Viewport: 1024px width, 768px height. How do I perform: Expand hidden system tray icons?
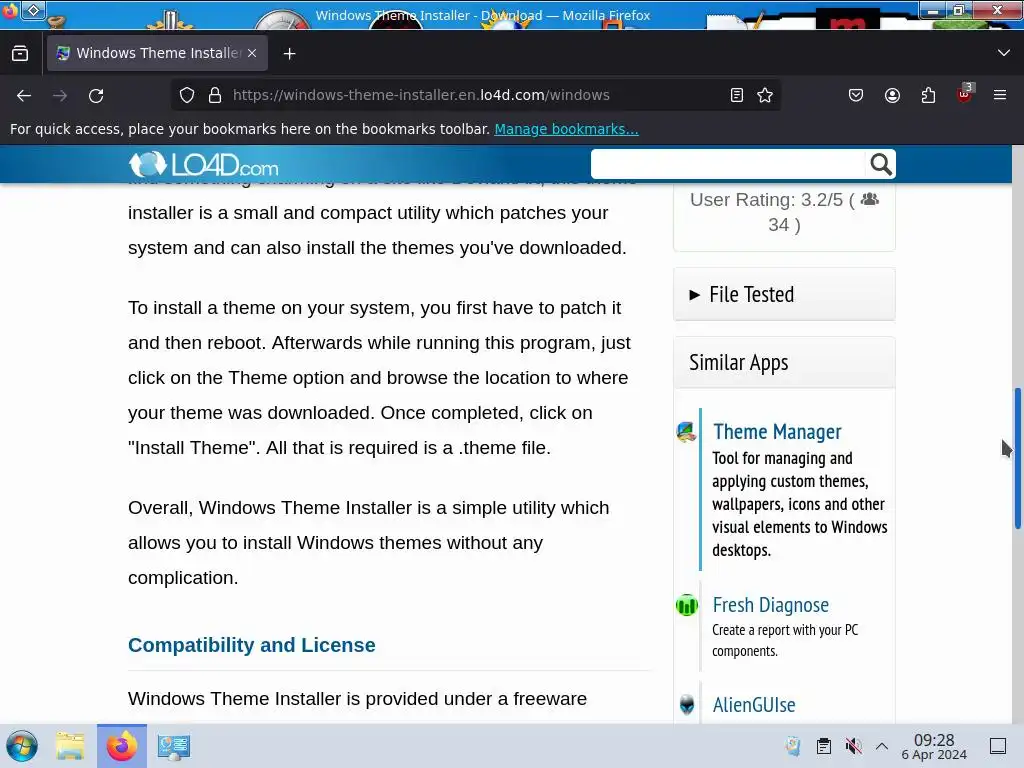pos(882,746)
